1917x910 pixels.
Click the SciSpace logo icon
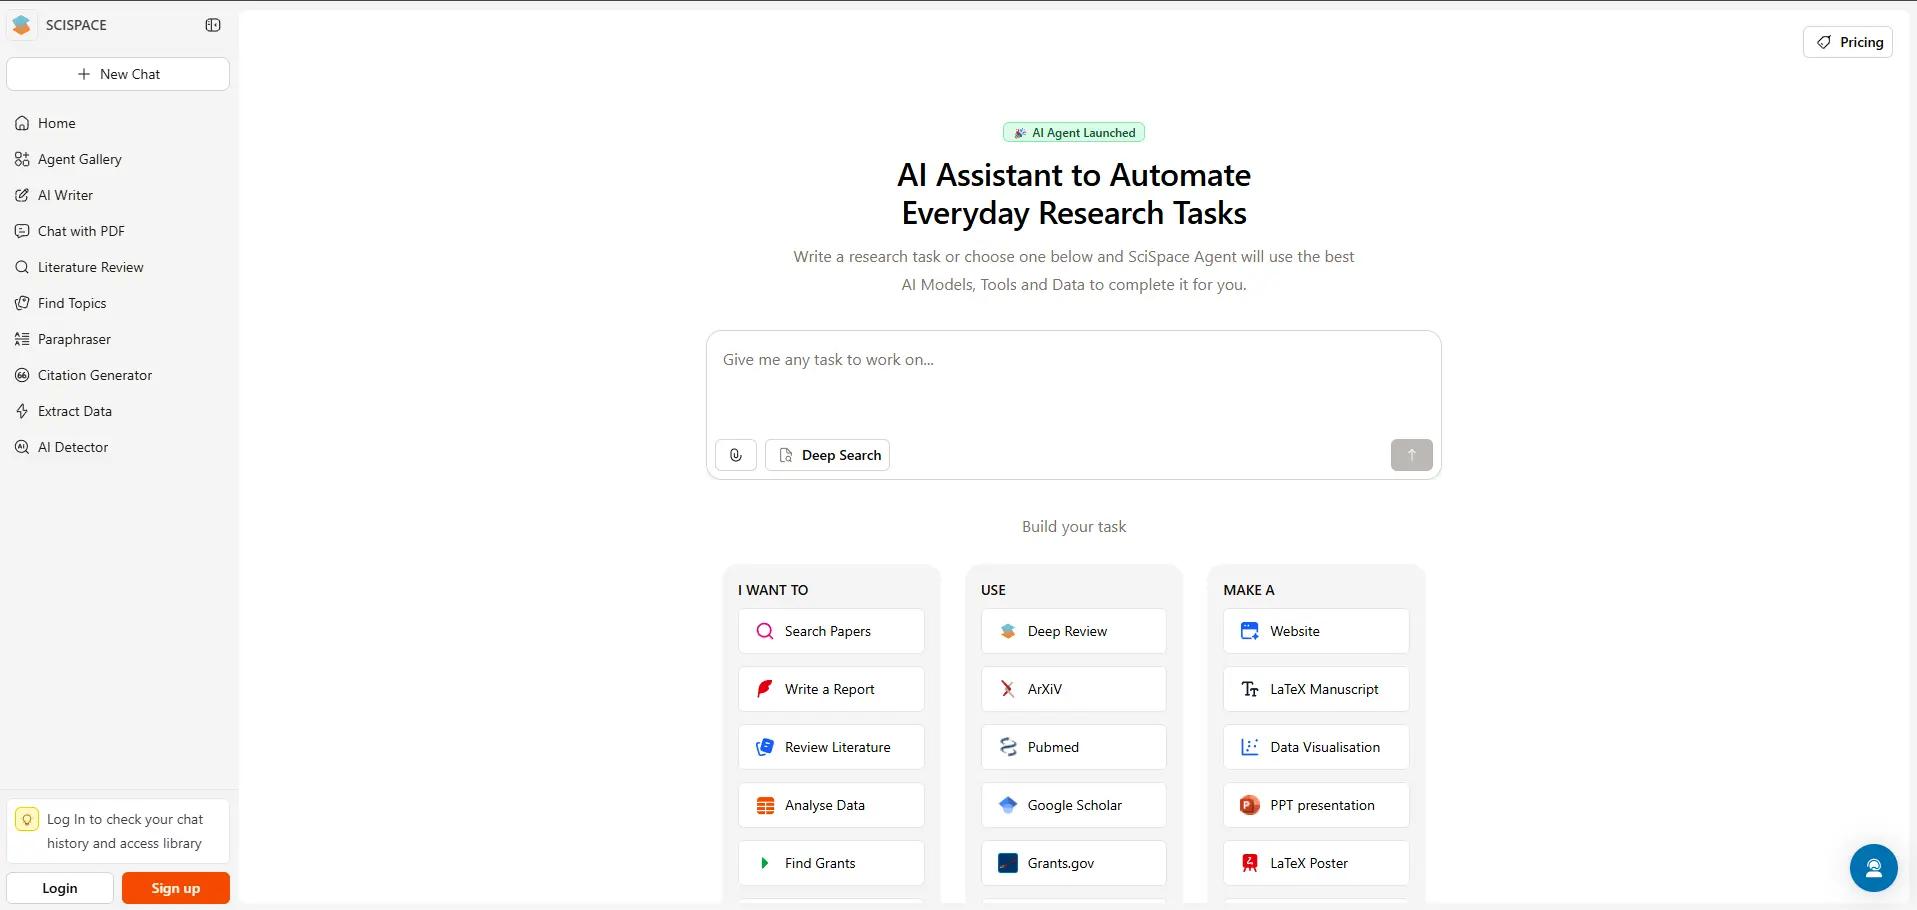click(x=22, y=25)
